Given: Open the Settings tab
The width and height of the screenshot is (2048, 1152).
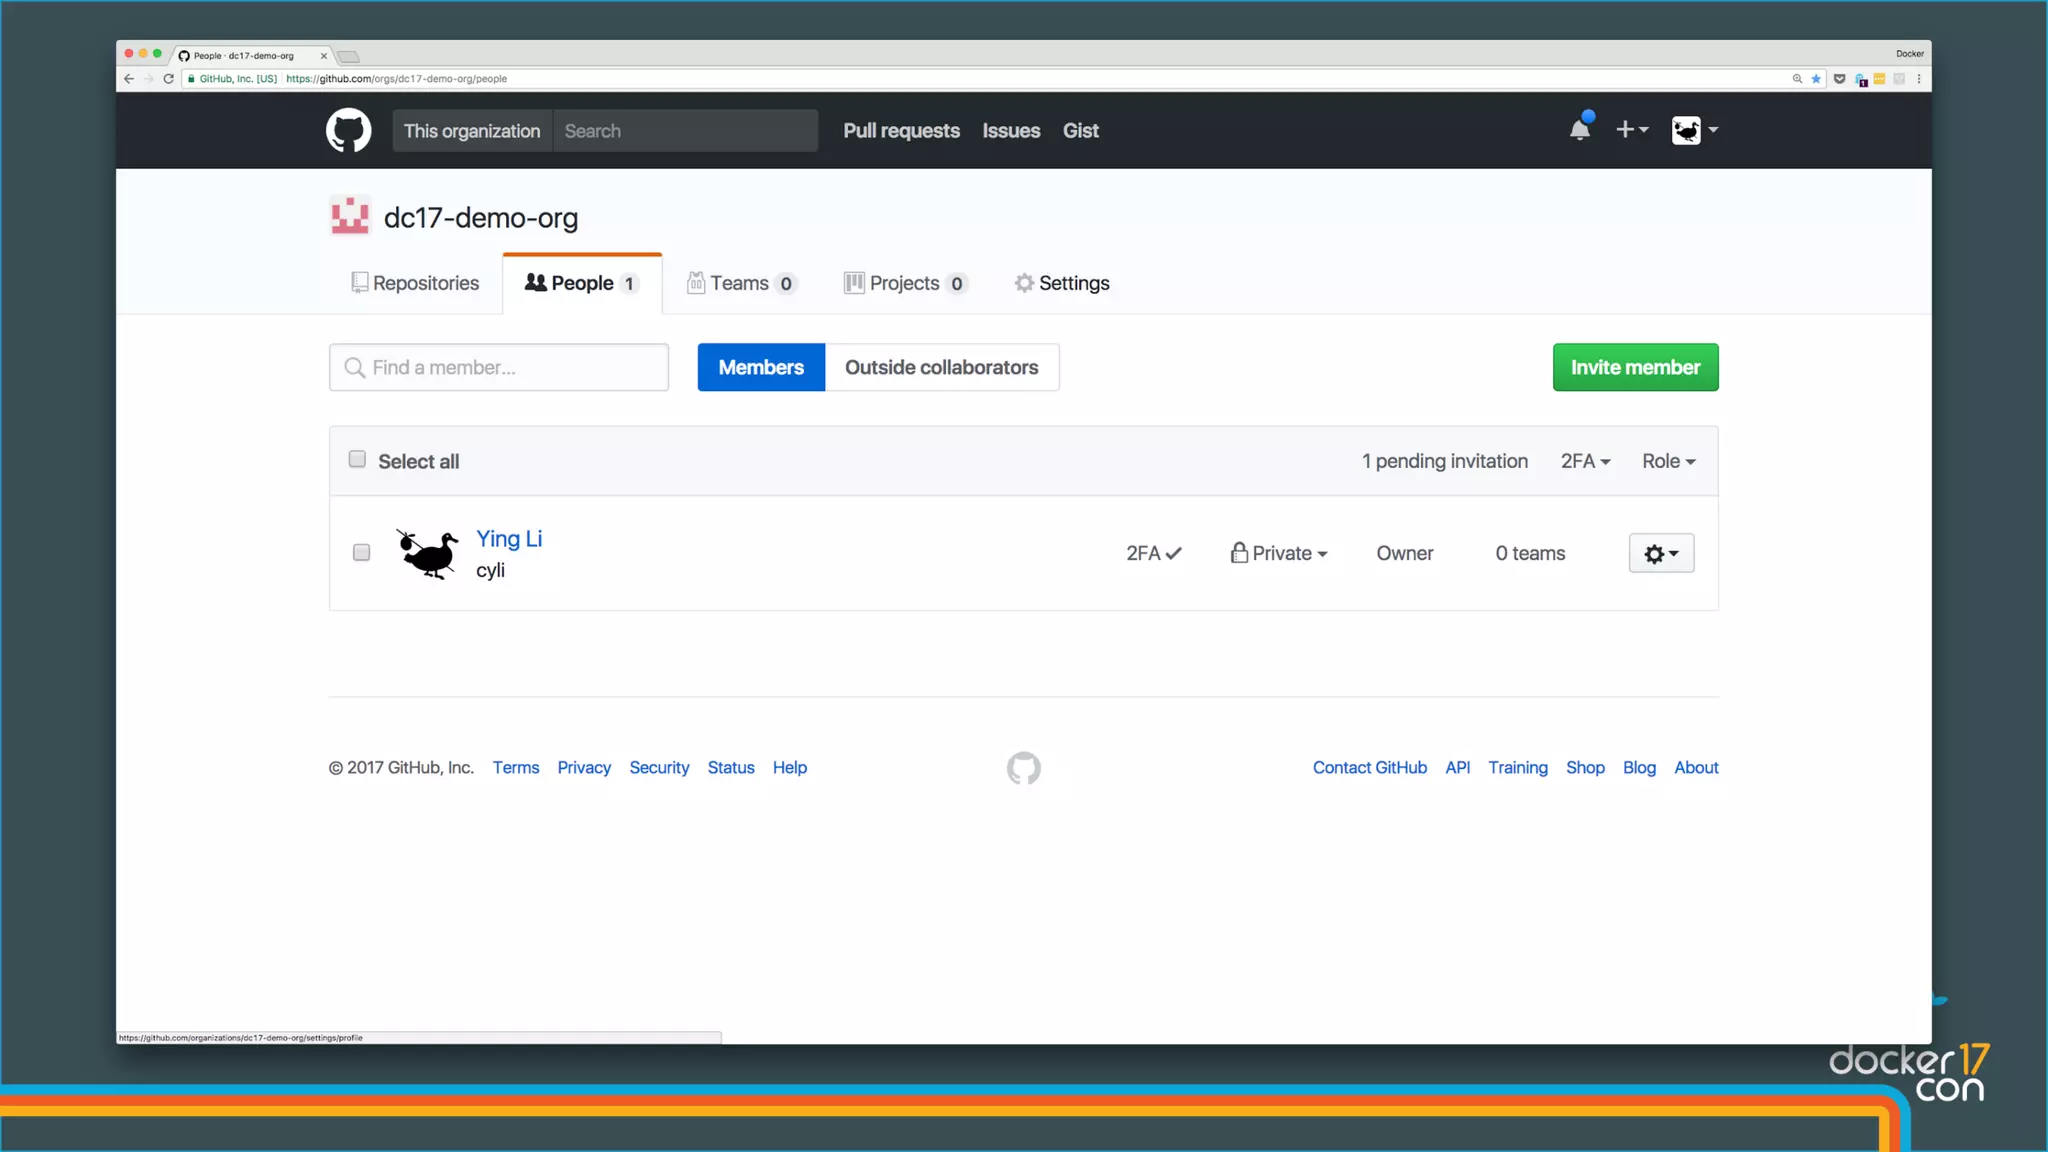Looking at the screenshot, I should [x=1062, y=283].
